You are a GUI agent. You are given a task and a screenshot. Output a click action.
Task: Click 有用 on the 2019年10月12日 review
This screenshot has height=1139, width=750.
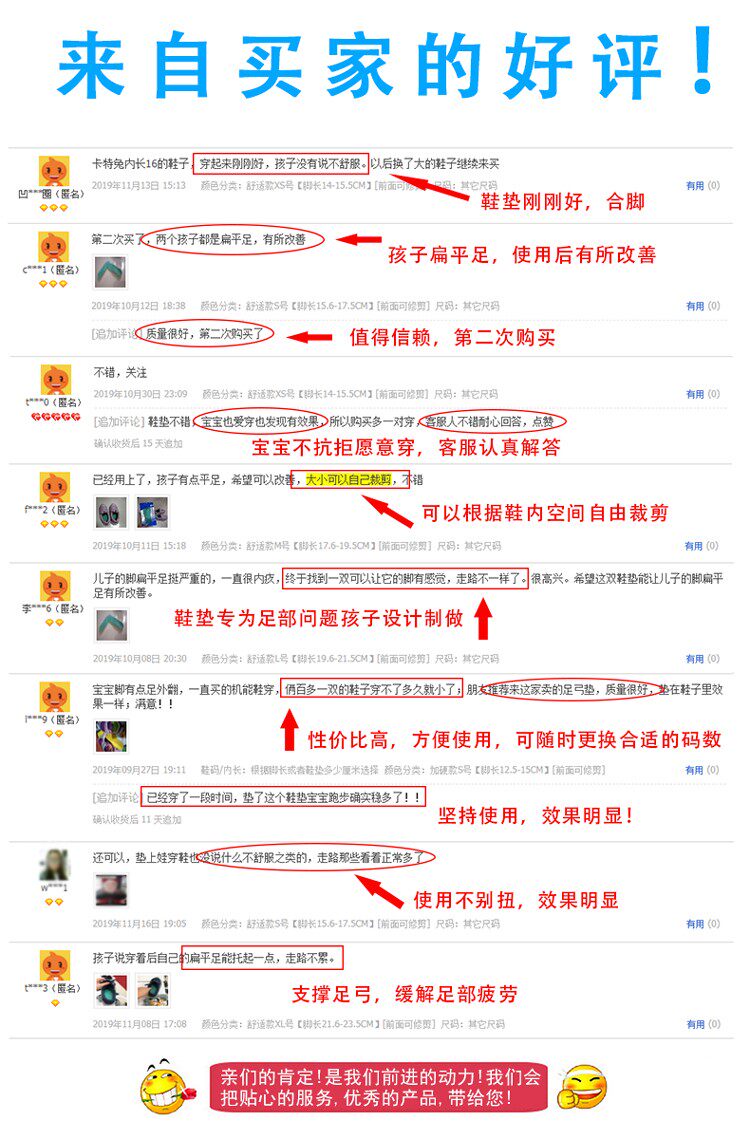695,306
